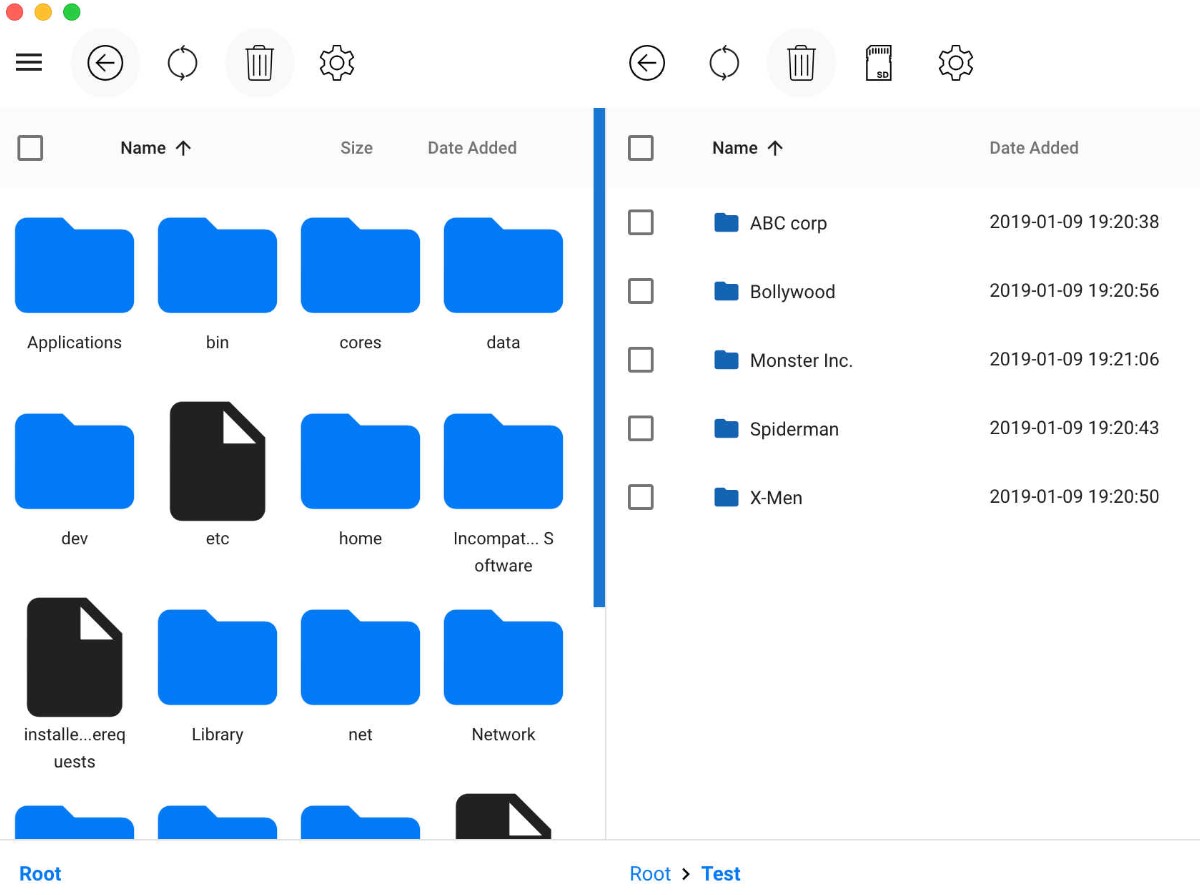Check the ABC corp folder checkbox
Screen dimensions: 1200x895
(641, 222)
